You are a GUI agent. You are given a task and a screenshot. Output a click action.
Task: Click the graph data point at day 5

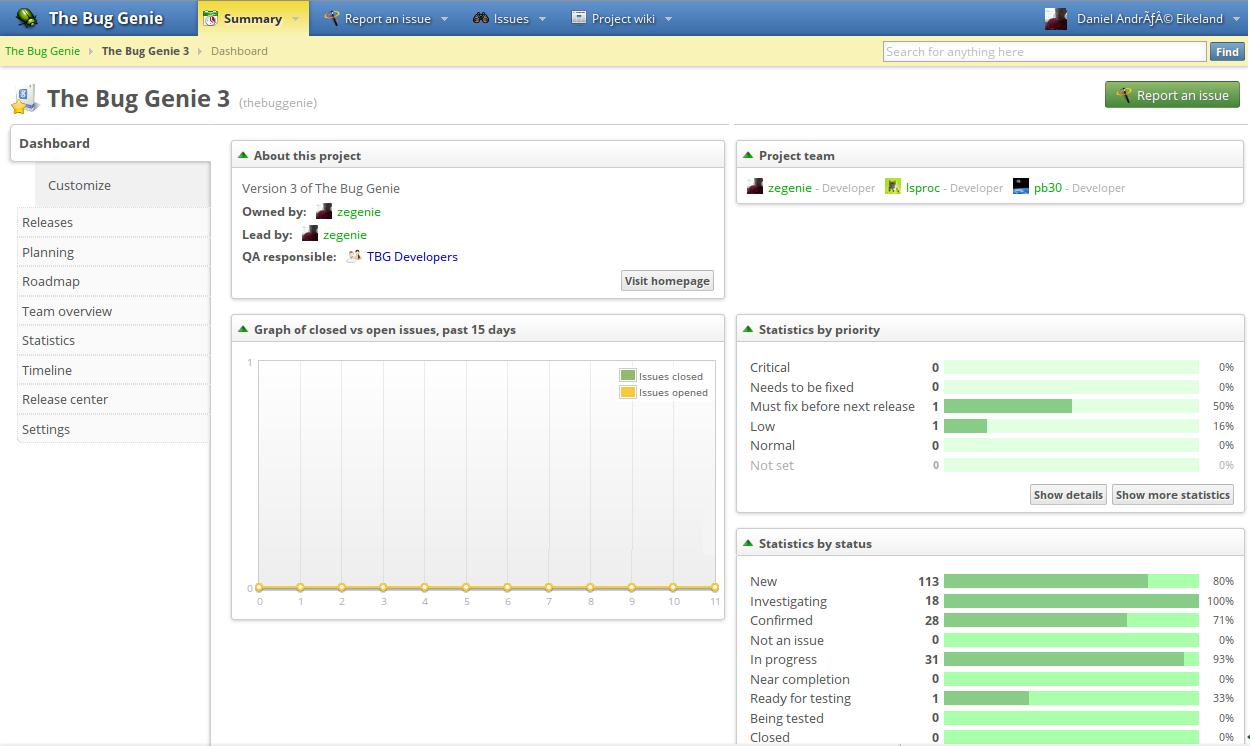[466, 588]
